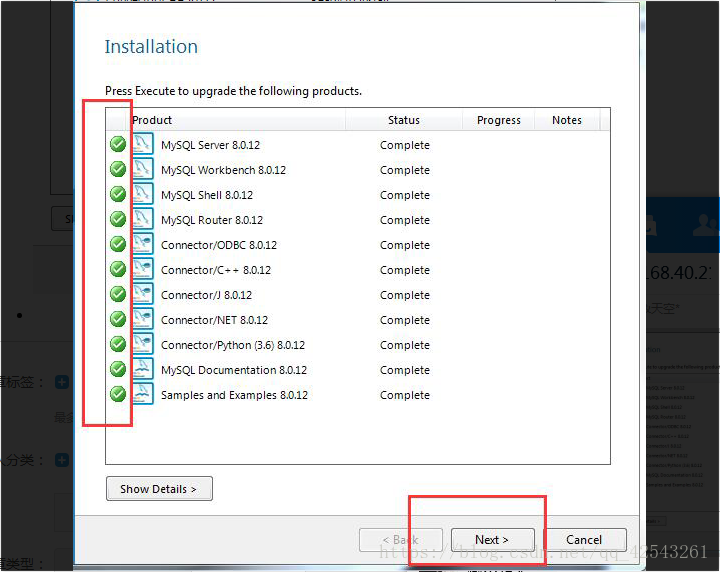The image size is (720, 572).
Task: Click the green check icon for MySQL Router 8.0.12
Action: (118, 219)
